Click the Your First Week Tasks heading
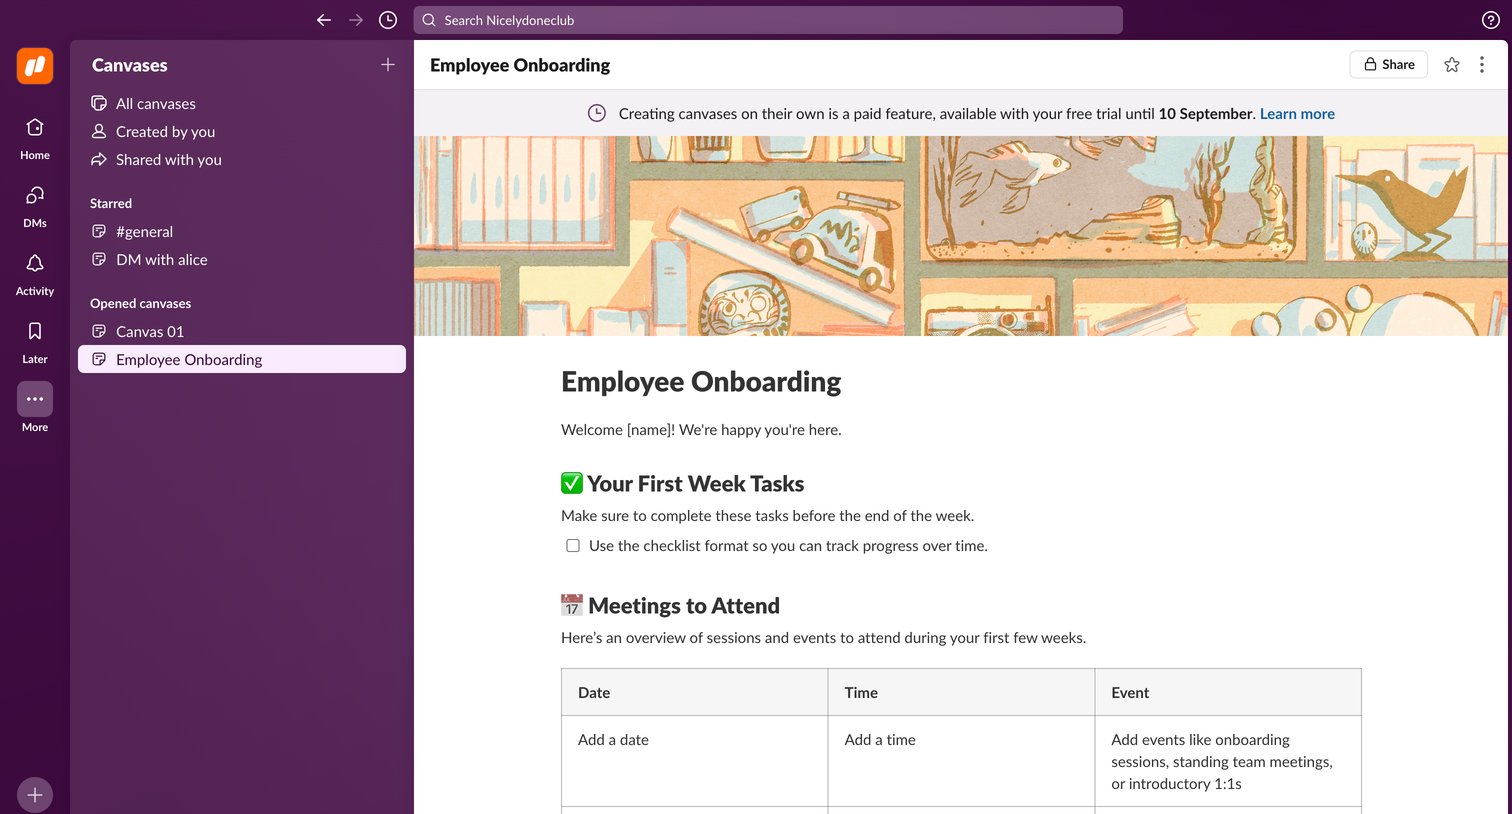1512x814 pixels. click(x=695, y=484)
